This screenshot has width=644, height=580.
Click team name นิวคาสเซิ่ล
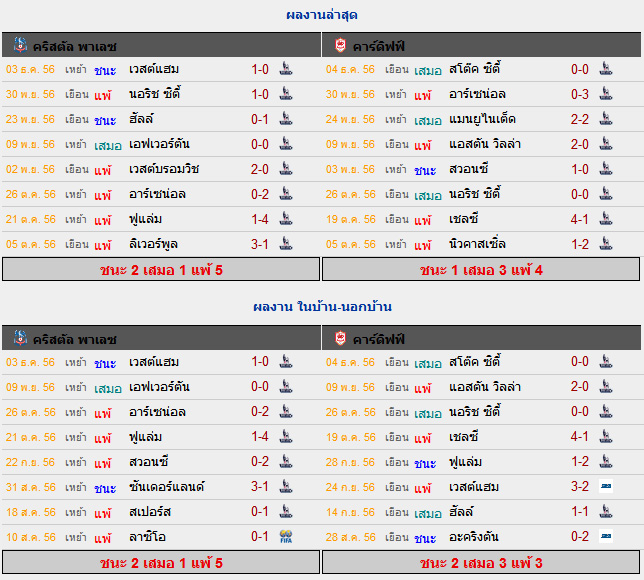(x=477, y=244)
